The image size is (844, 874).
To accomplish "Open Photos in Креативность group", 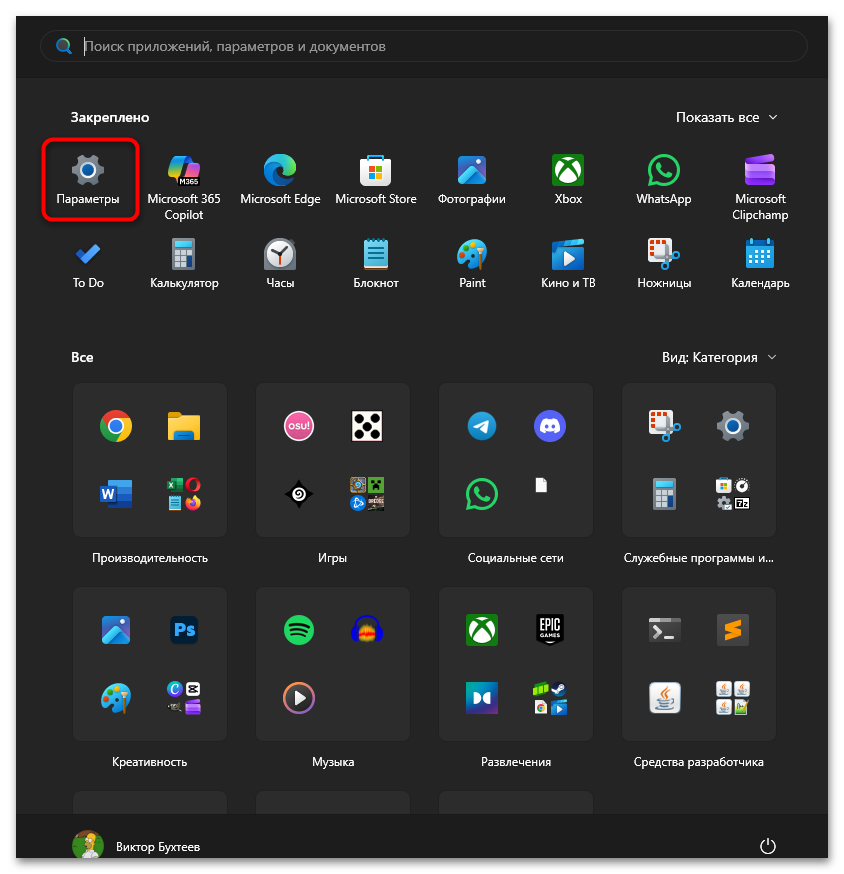I will point(116,630).
